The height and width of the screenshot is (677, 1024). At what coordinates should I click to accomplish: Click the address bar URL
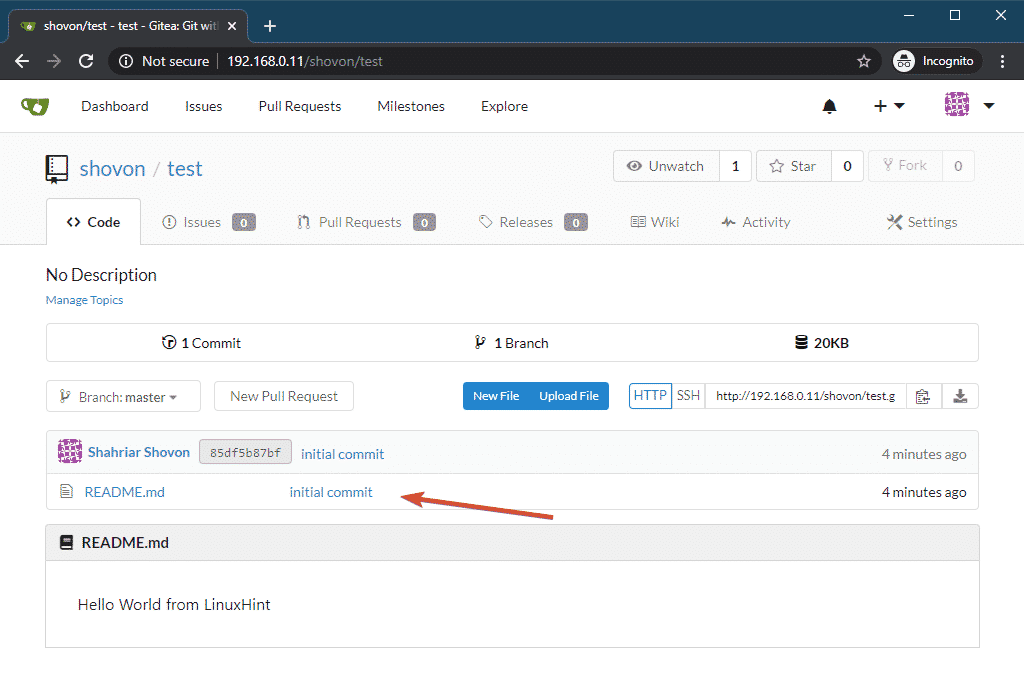pos(305,61)
